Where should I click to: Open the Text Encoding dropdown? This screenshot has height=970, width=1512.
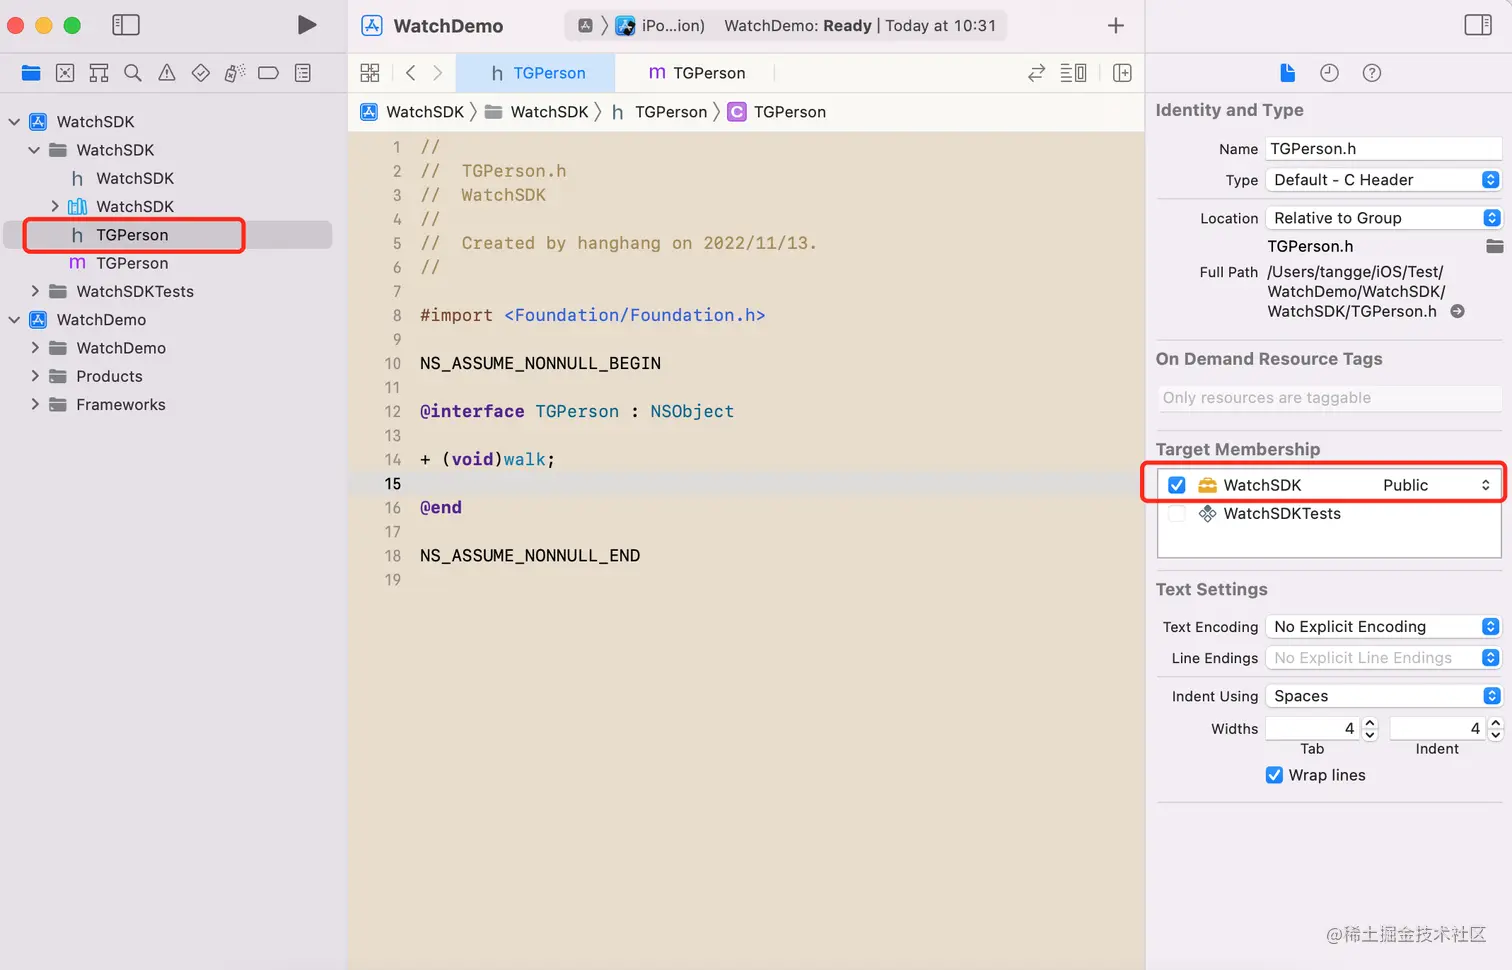click(1384, 627)
